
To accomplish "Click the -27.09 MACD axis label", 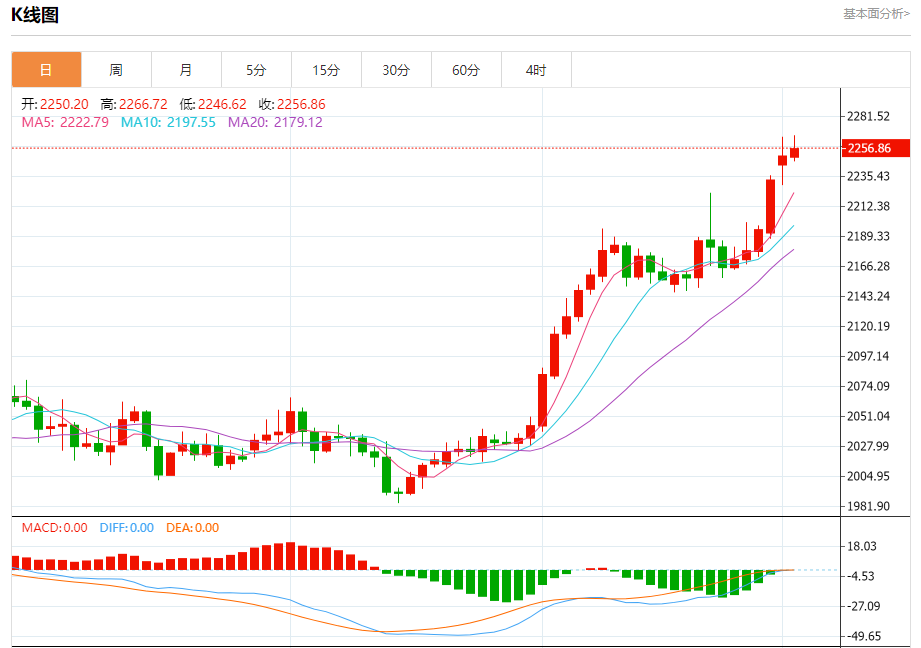I will coord(863,606).
